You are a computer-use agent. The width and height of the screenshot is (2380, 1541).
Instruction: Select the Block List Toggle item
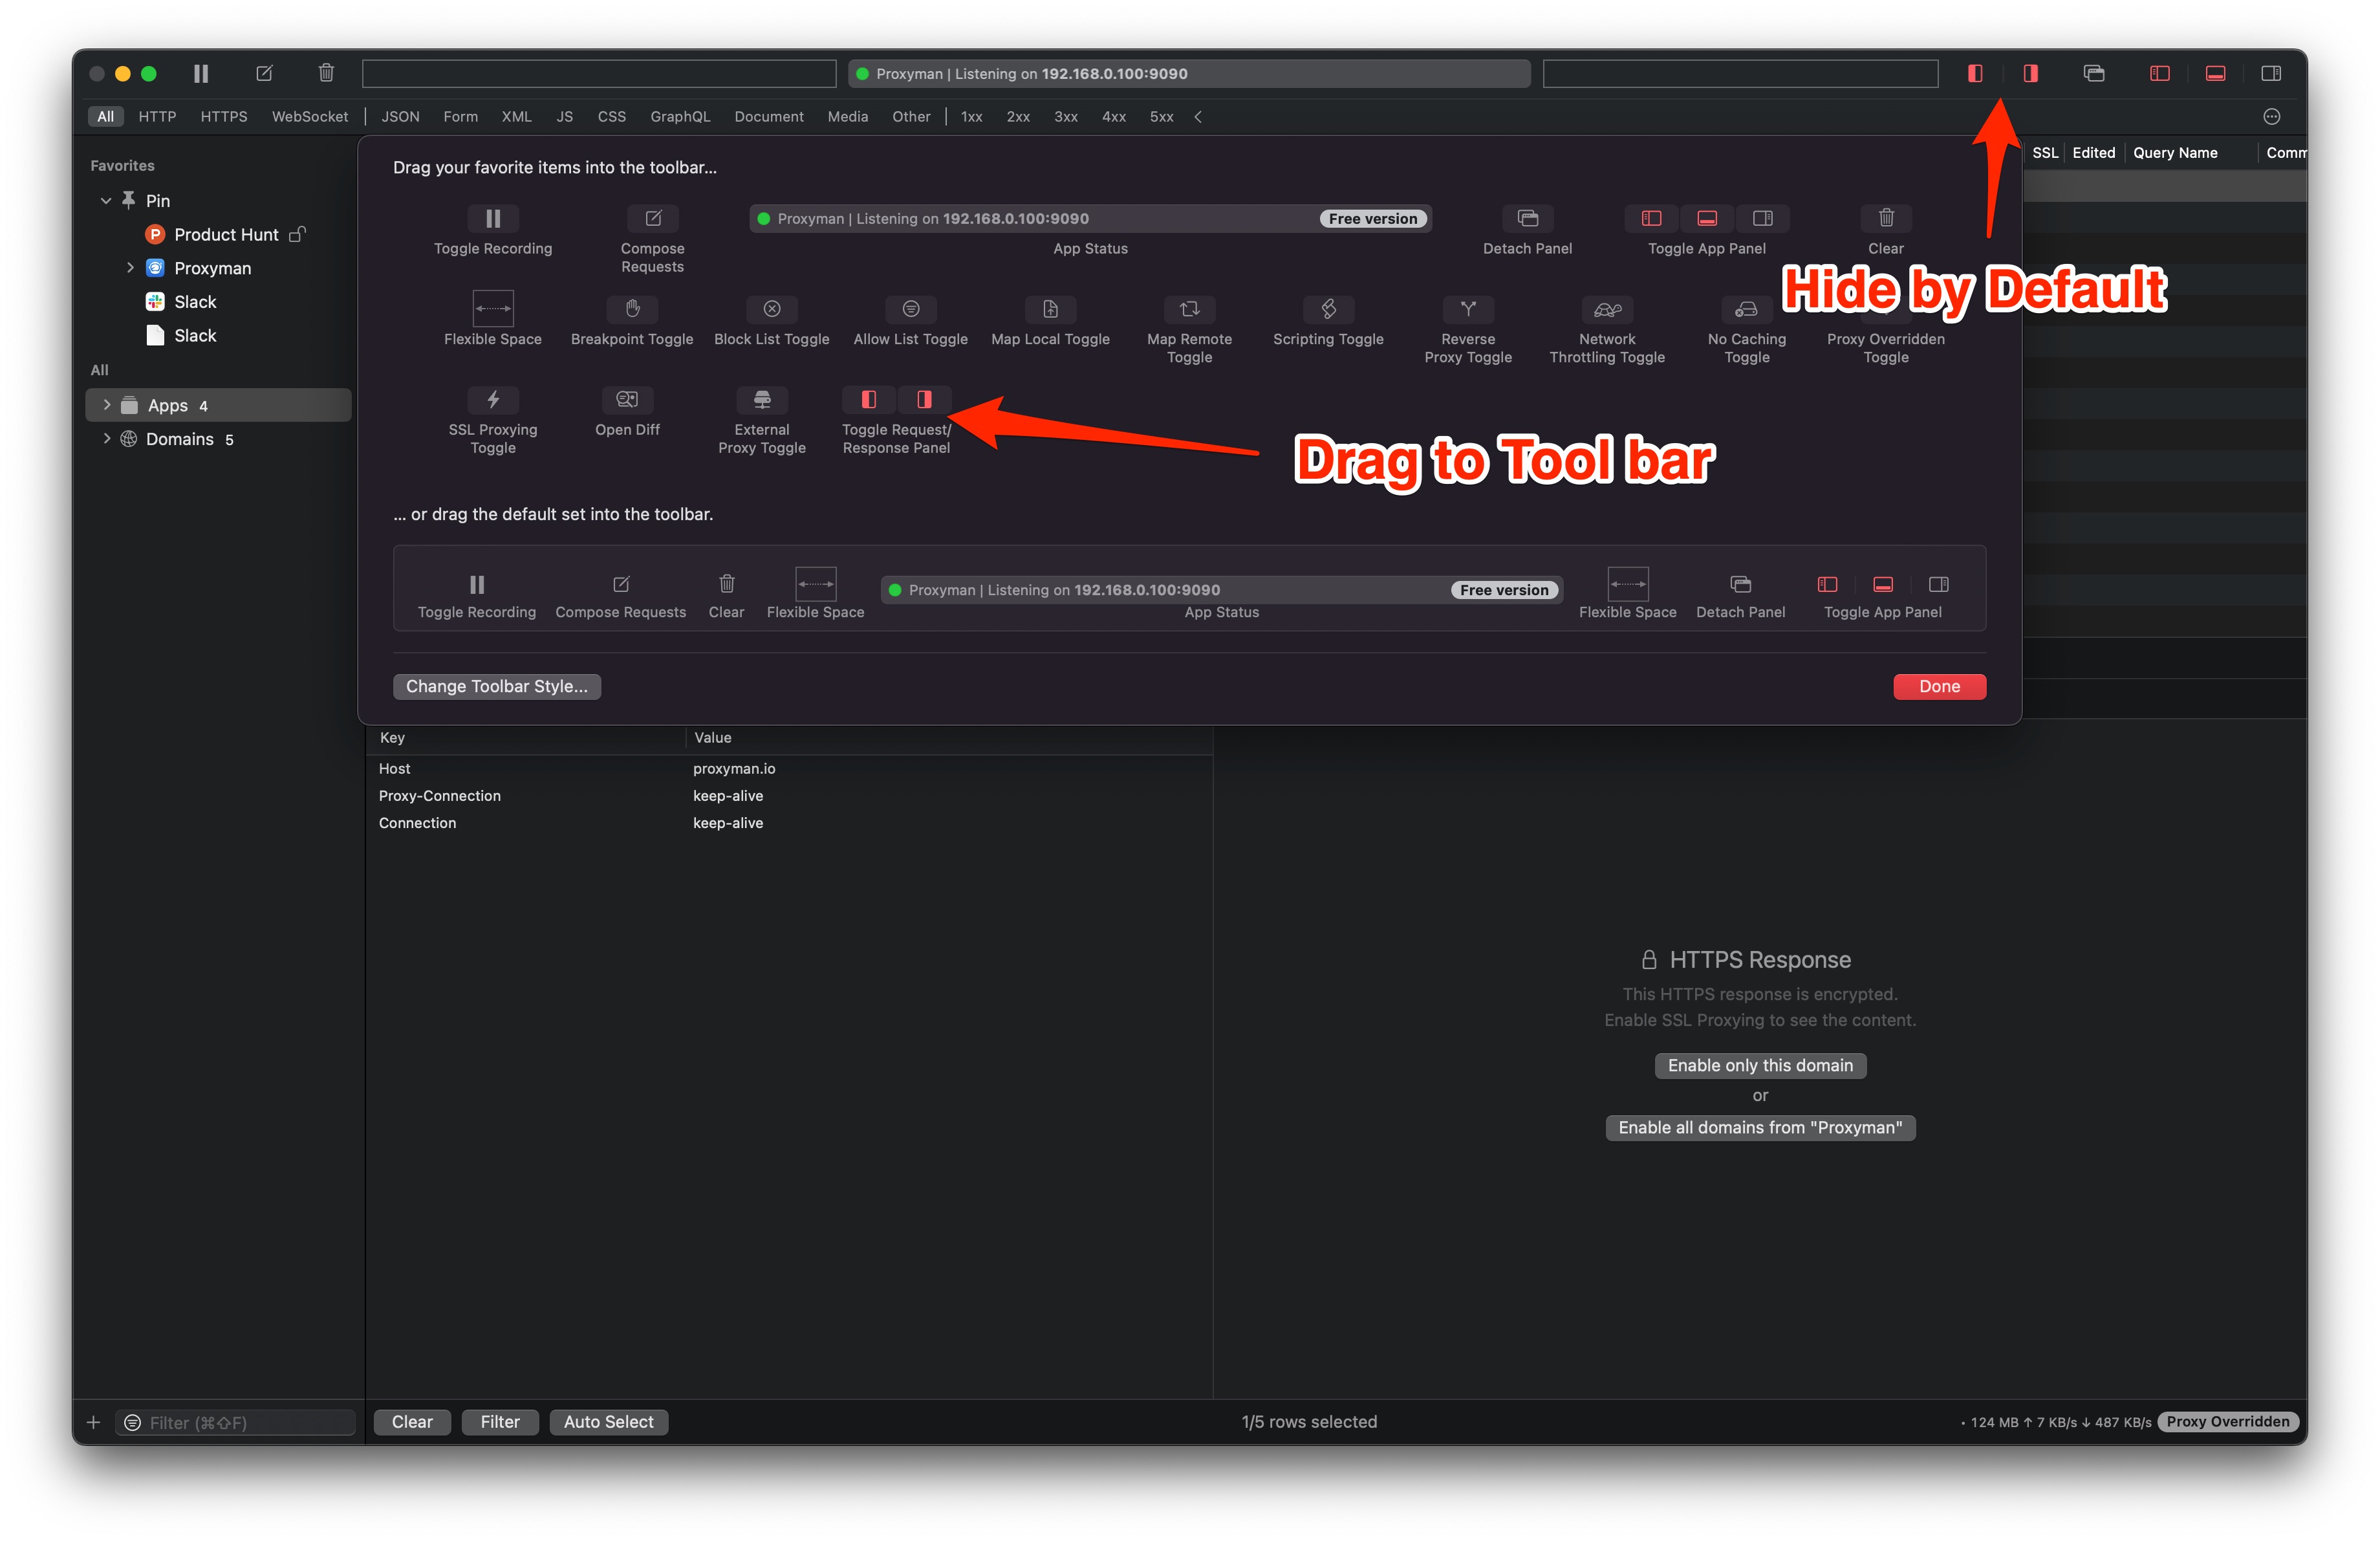(772, 309)
